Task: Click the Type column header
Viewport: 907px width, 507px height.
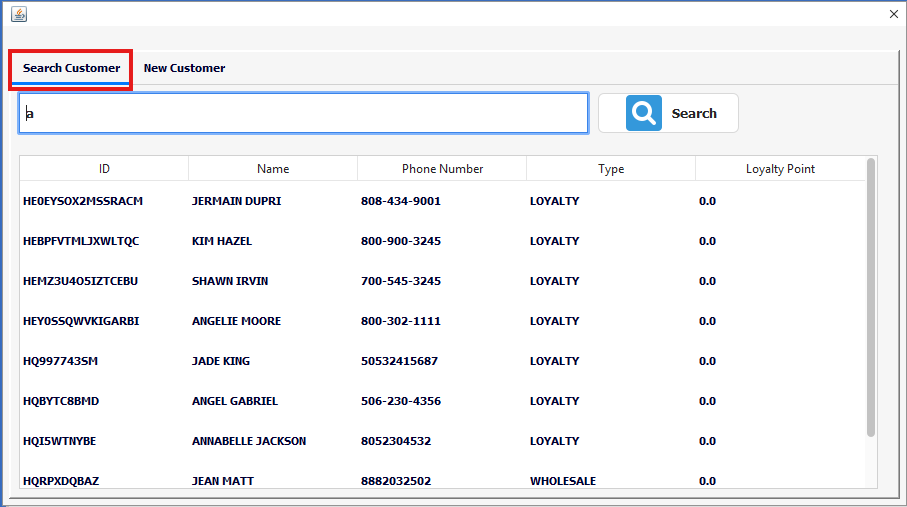Action: coord(611,169)
